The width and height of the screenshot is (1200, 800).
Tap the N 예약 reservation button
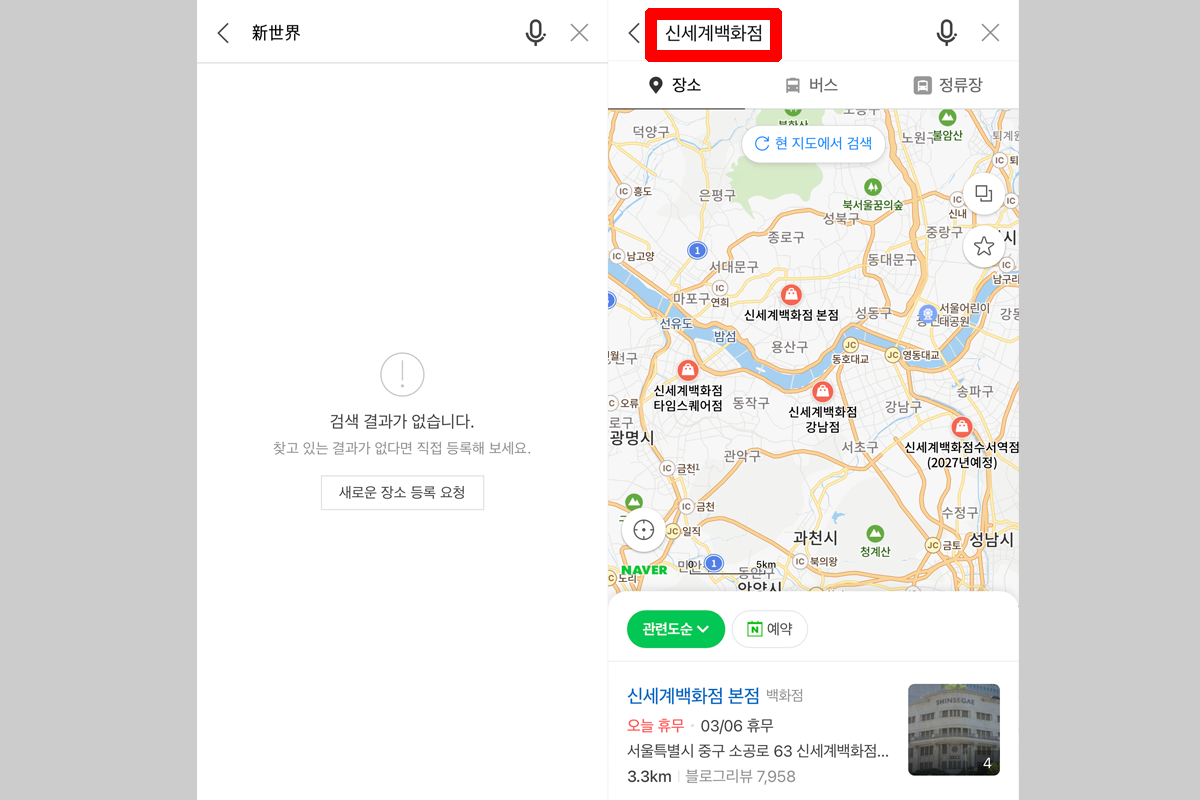769,629
